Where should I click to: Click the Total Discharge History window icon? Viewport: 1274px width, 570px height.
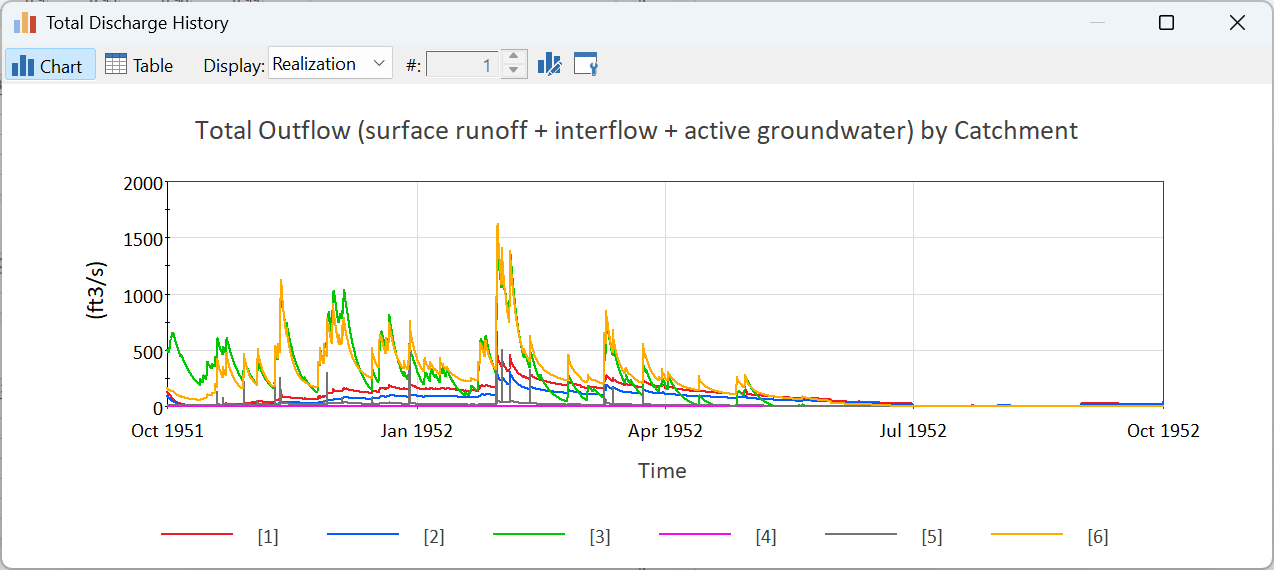(x=25, y=22)
